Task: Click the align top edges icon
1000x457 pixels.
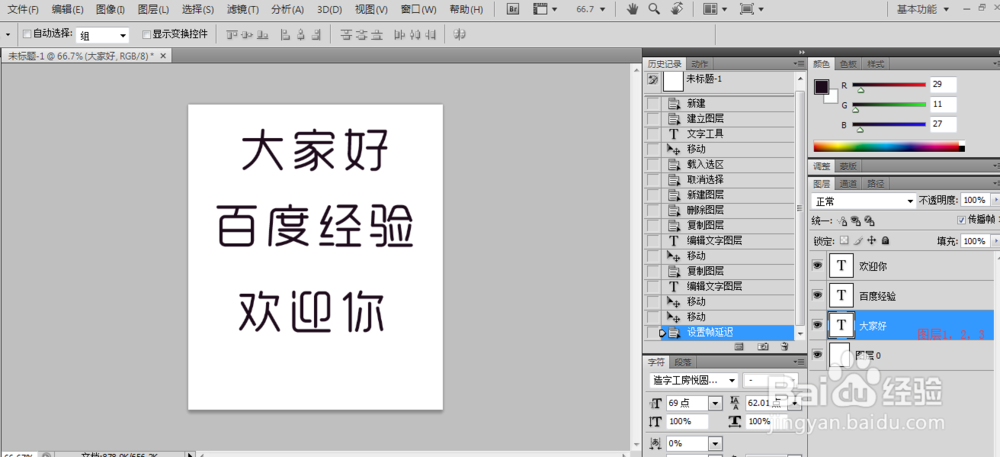Action: pyautogui.click(x=233, y=34)
